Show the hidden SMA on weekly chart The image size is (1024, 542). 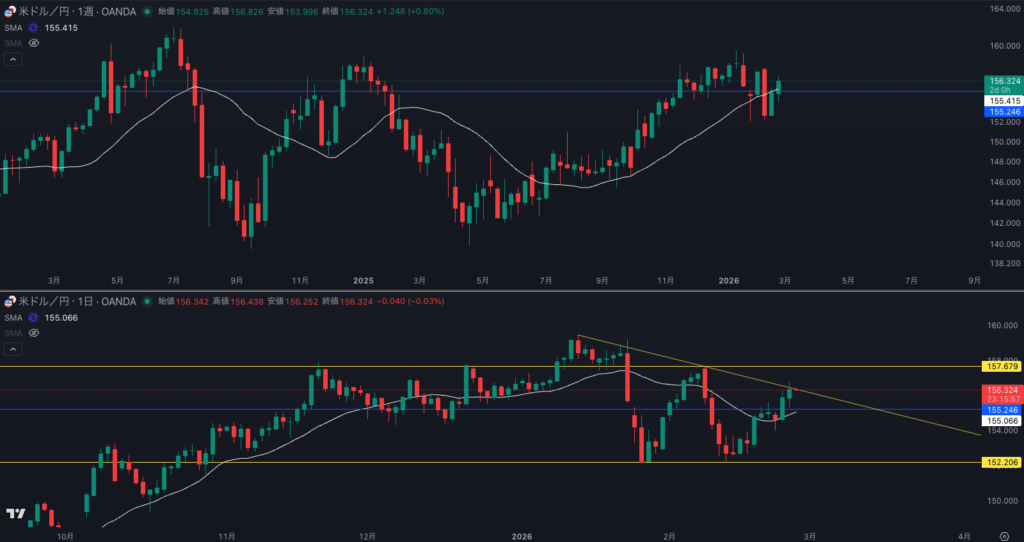click(33, 43)
